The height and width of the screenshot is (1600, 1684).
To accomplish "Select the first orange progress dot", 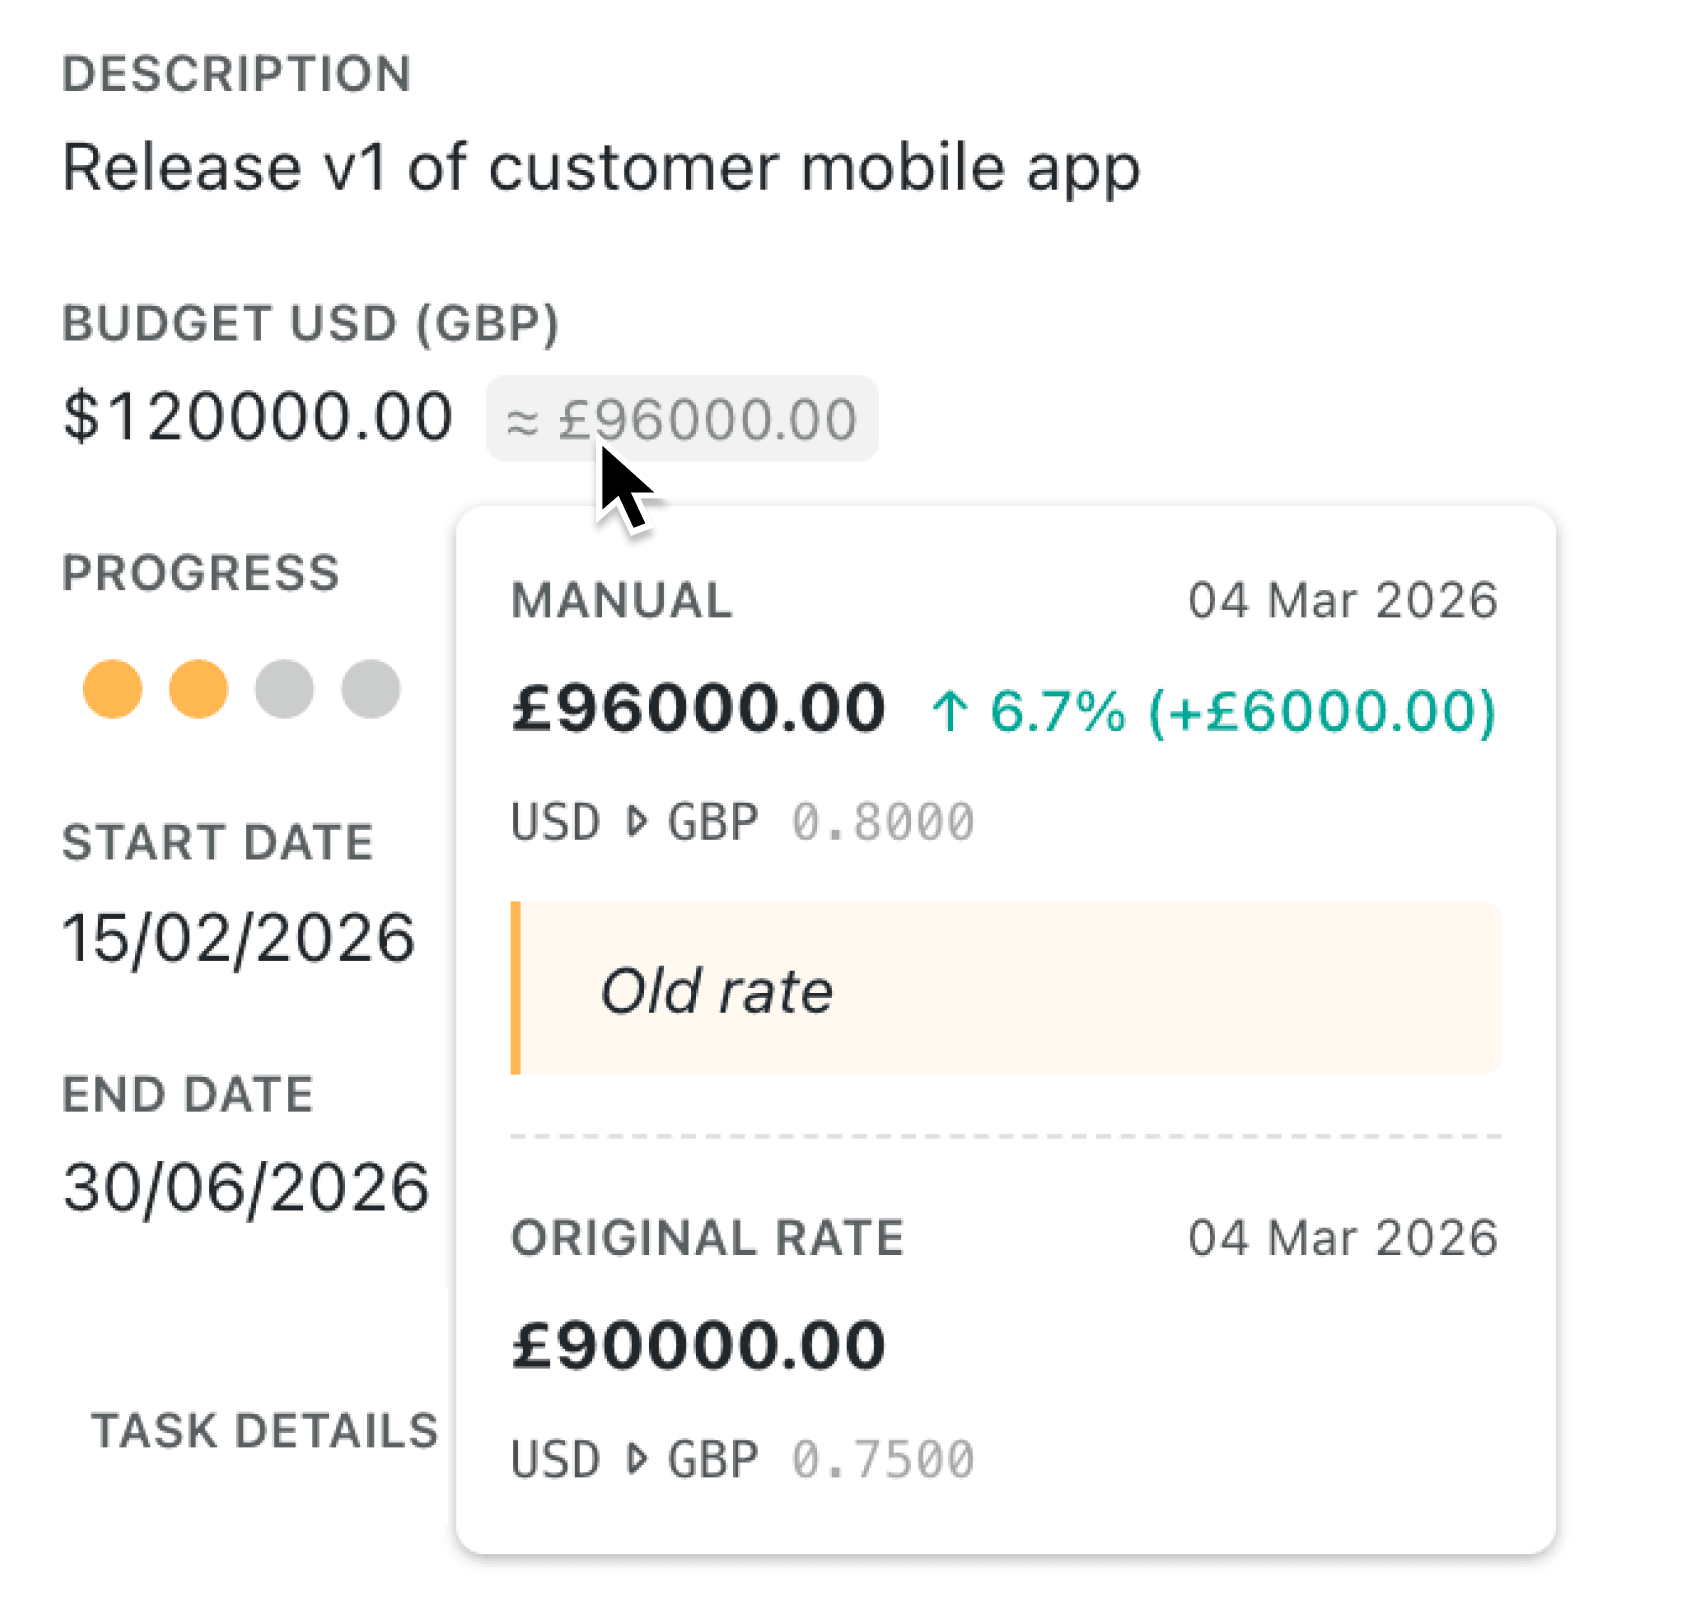I will tap(113, 688).
